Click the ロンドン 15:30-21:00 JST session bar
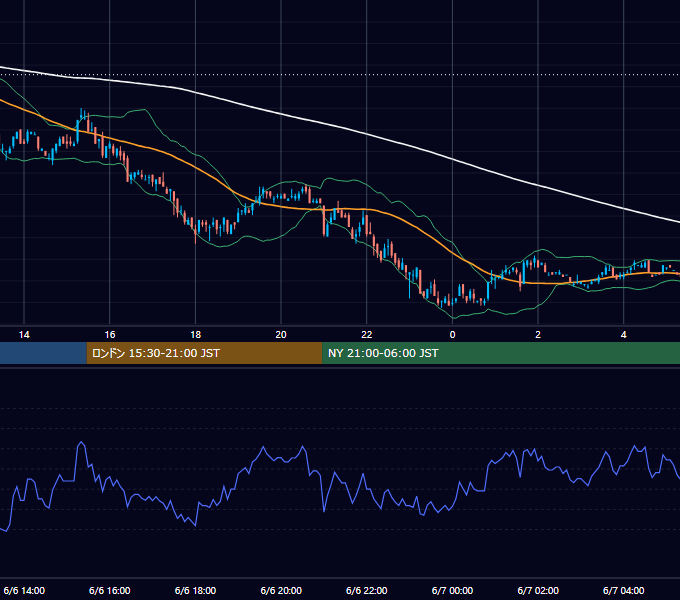 (204, 353)
